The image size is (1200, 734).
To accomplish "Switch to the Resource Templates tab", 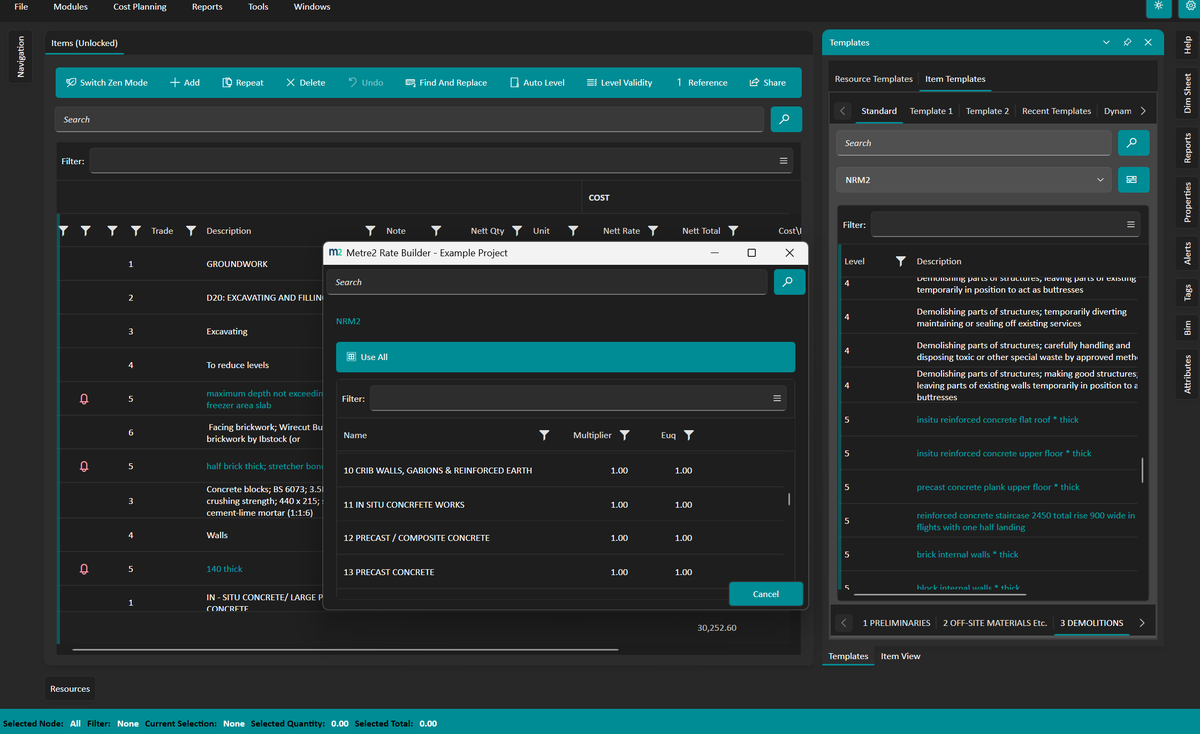I will coord(874,79).
